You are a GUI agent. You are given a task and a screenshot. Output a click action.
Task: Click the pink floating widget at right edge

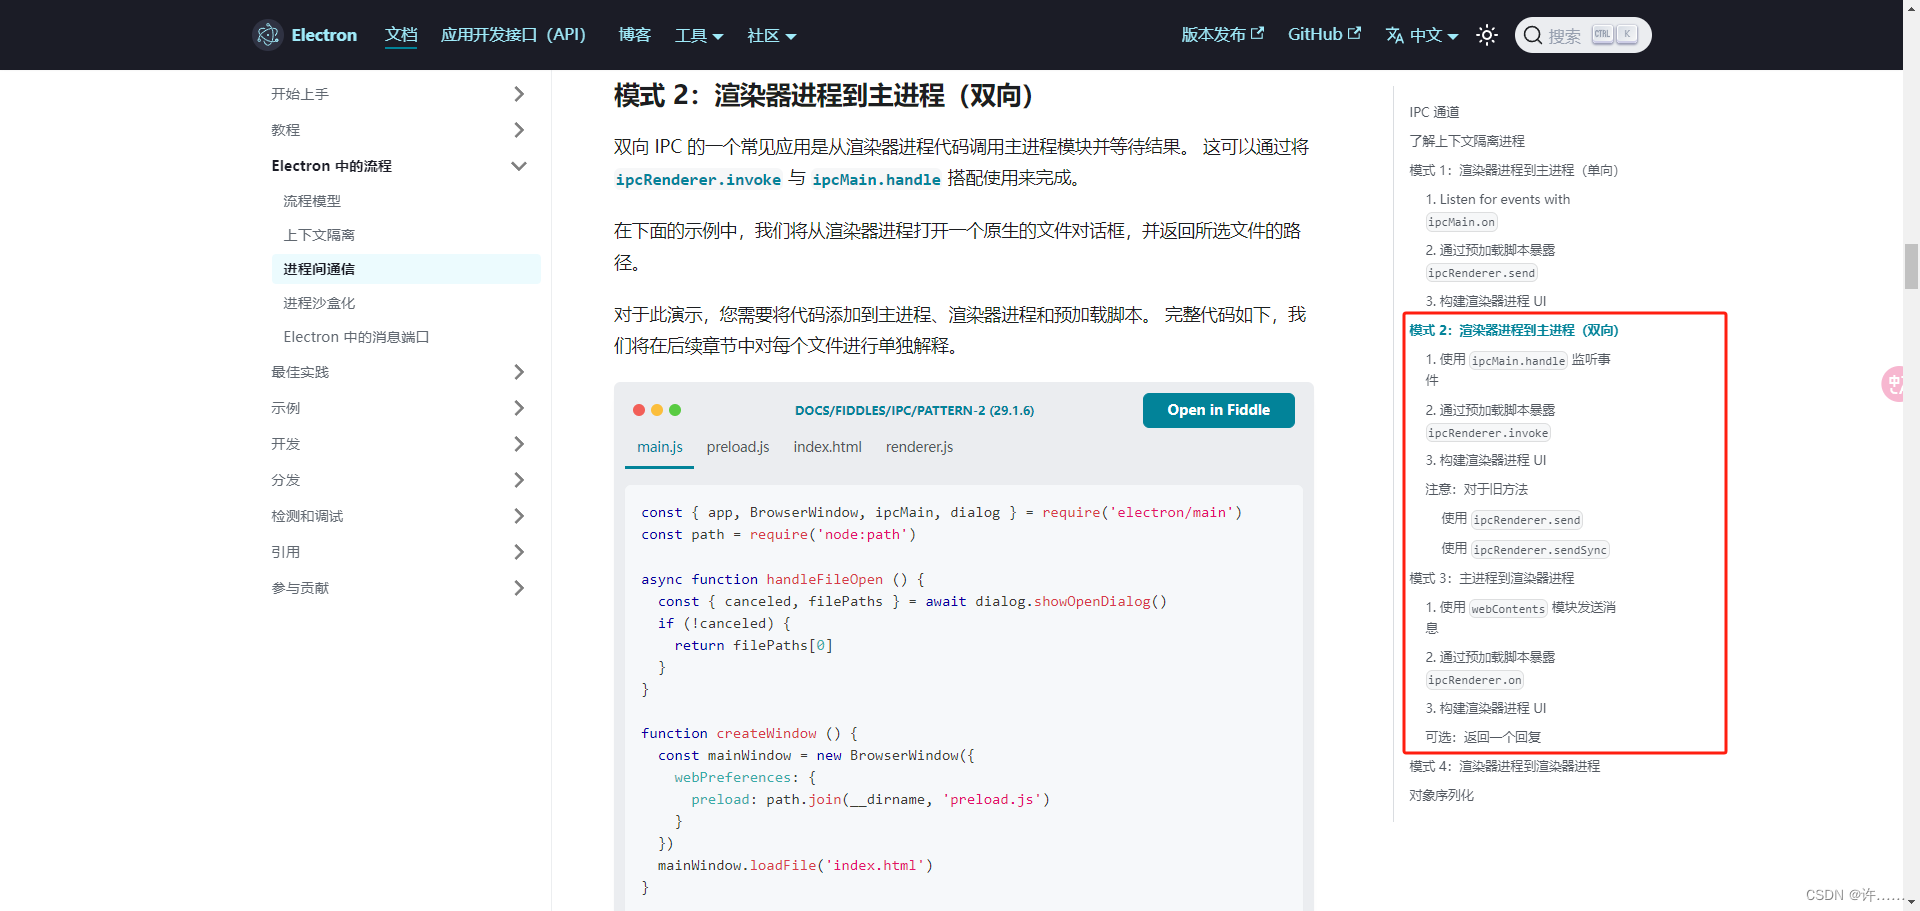[1892, 384]
